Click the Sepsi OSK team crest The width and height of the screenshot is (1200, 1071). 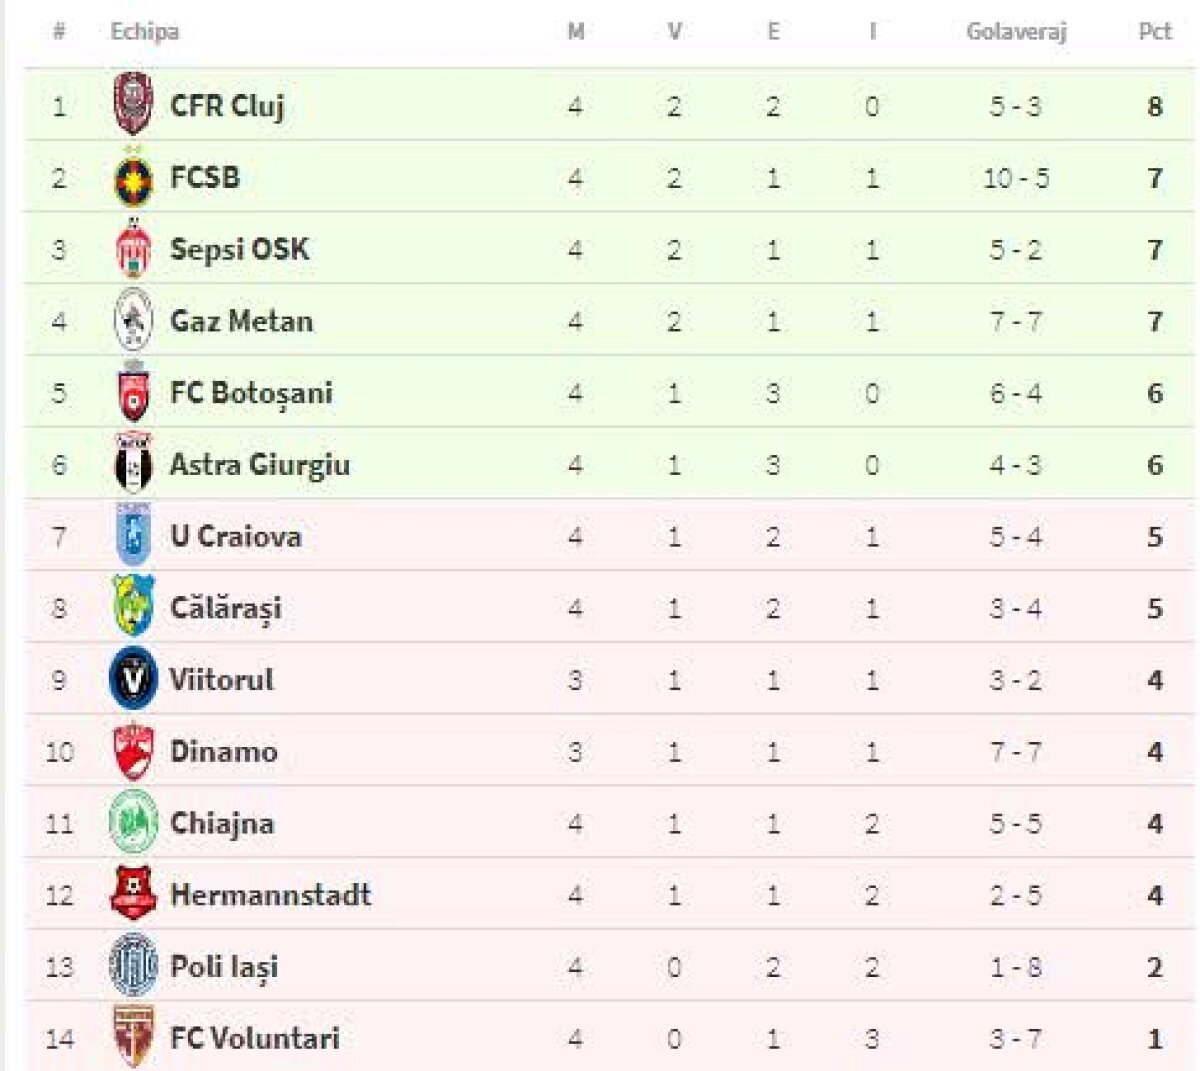coord(133,249)
